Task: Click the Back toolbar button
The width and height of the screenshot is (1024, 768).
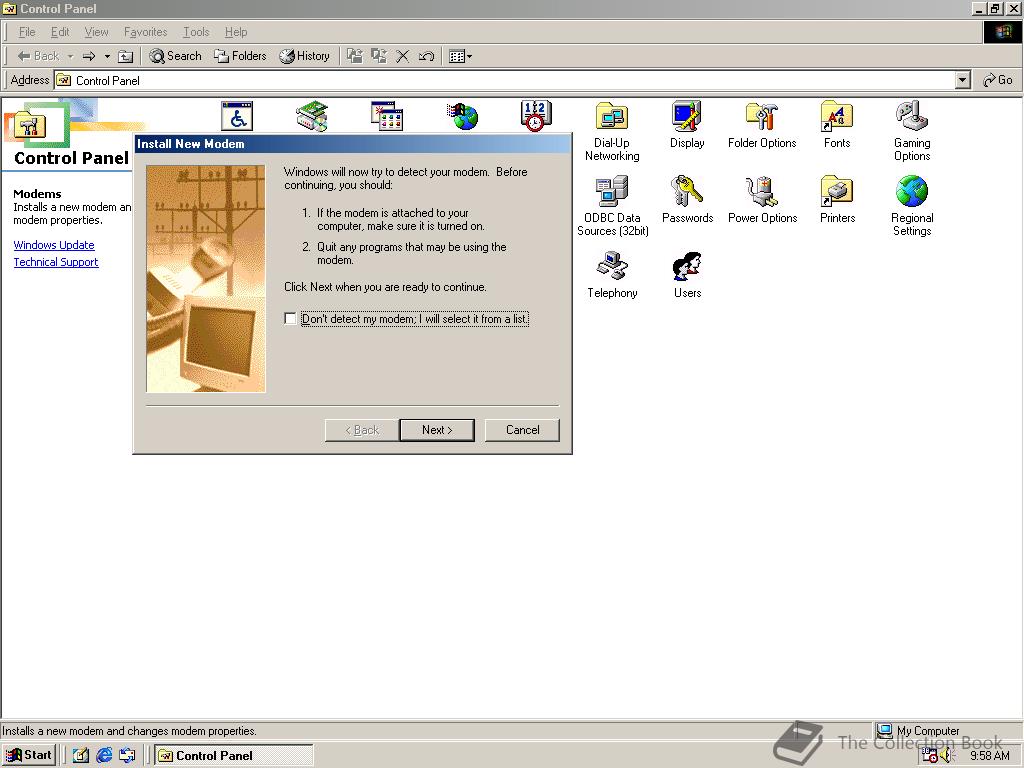Action: point(39,56)
